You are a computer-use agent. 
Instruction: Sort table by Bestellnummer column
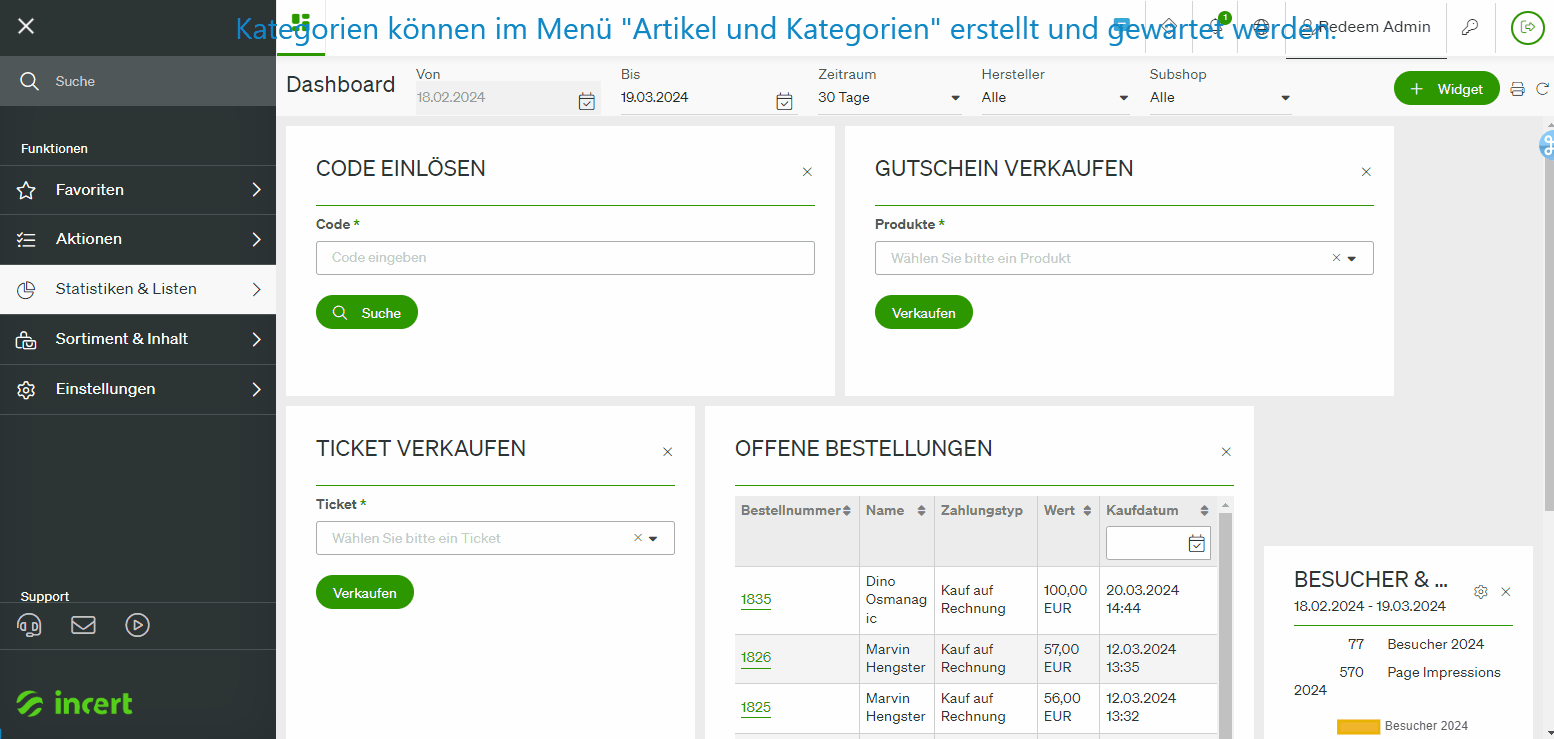pos(795,510)
